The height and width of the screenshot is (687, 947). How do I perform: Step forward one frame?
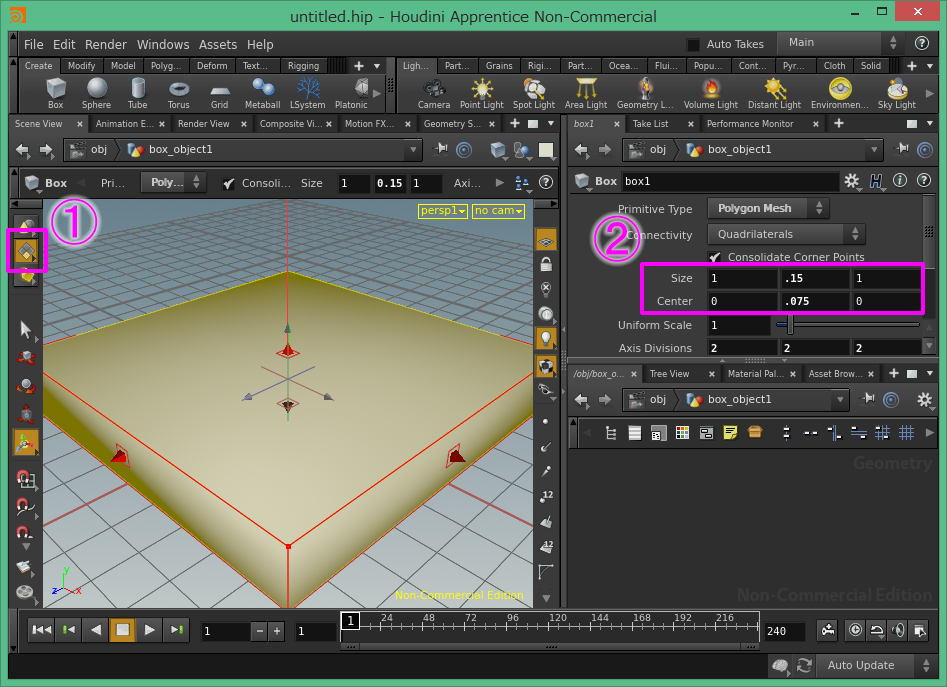(x=176, y=630)
